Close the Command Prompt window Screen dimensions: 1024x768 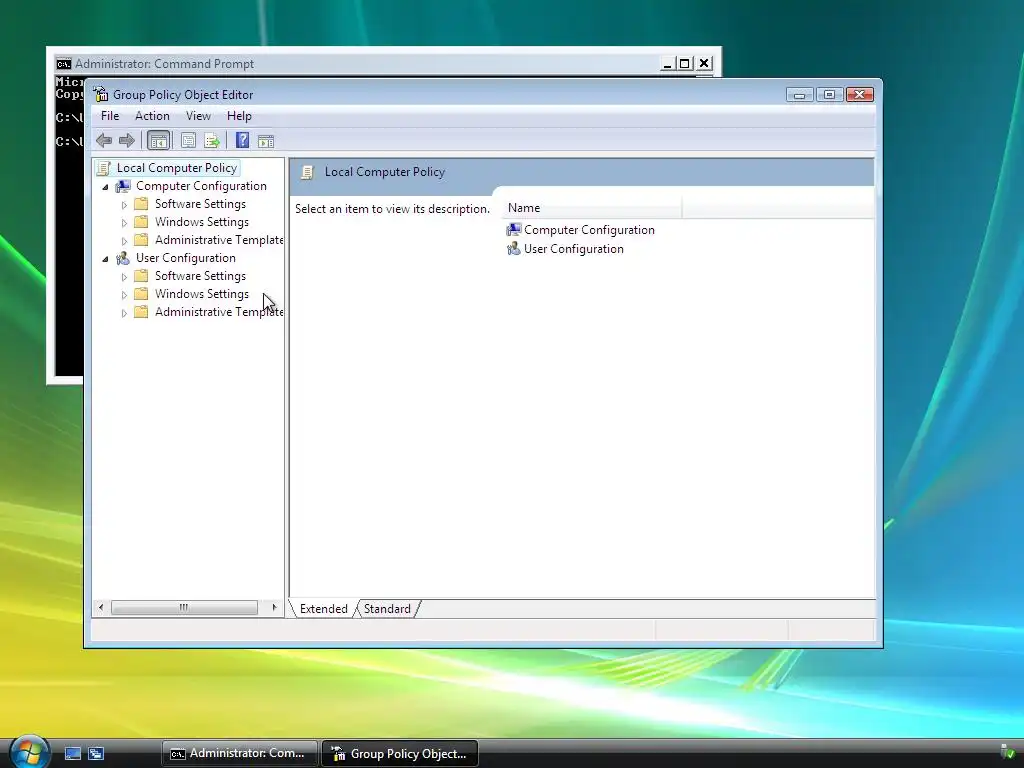click(704, 64)
